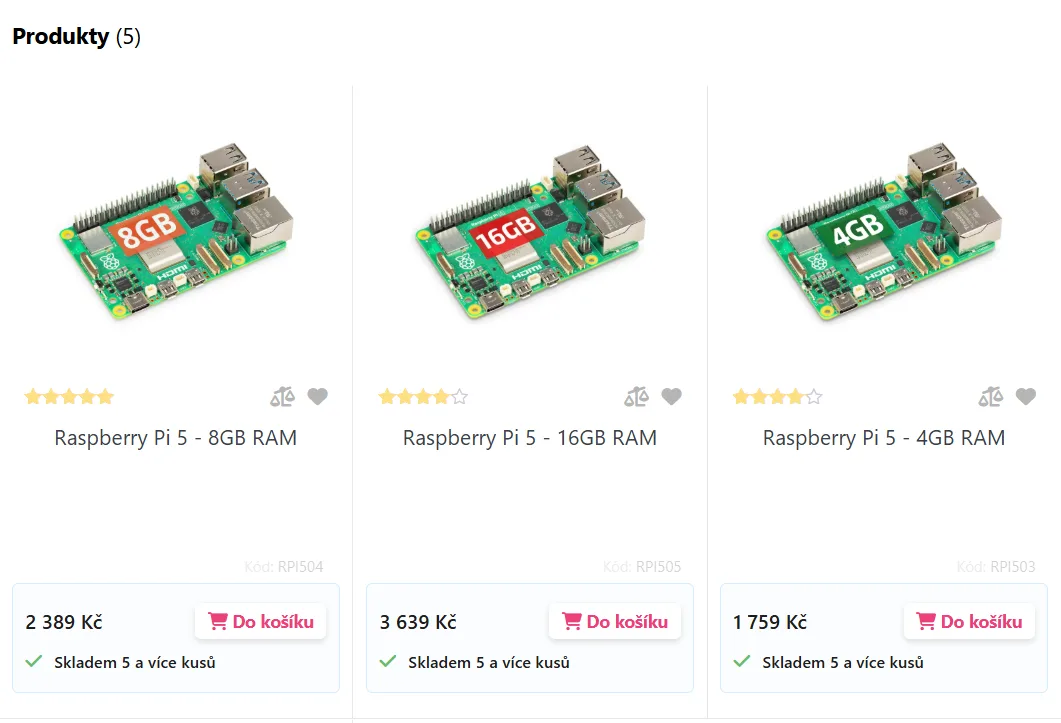
Task: Favorite the Raspberry Pi 5 16GB with heart
Action: [x=671, y=397]
